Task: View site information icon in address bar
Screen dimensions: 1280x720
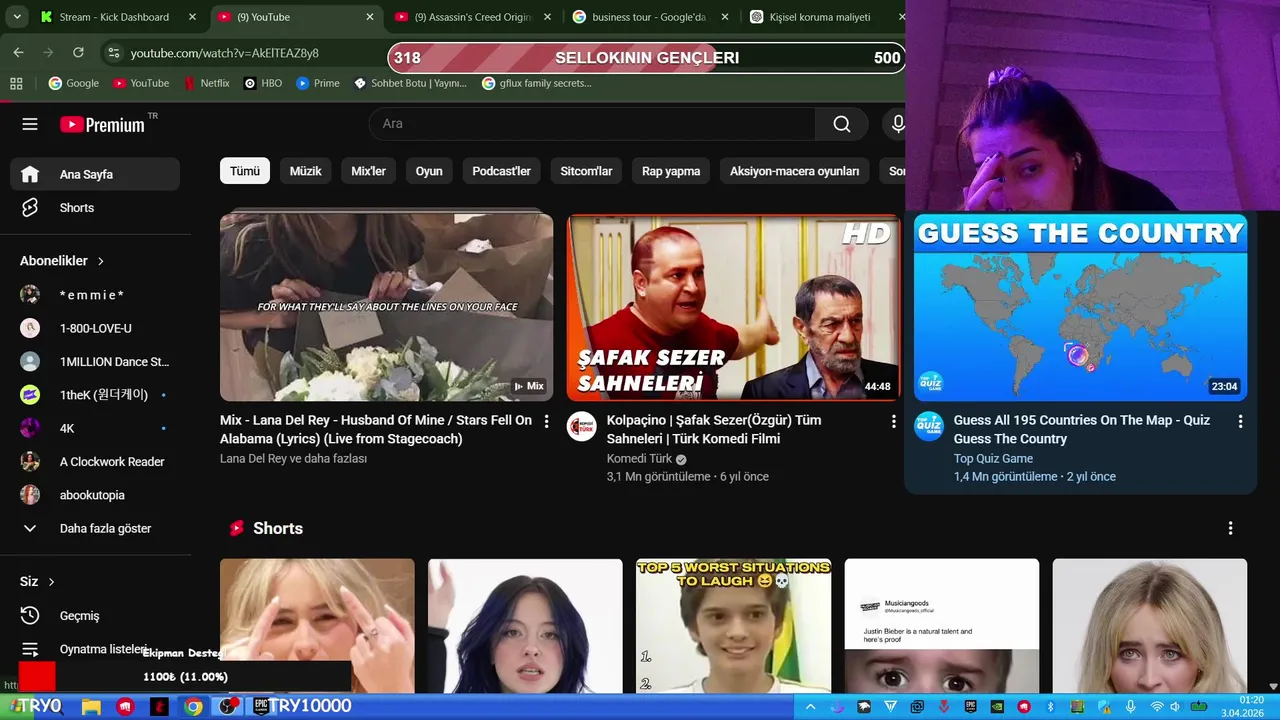Action: coord(113,53)
